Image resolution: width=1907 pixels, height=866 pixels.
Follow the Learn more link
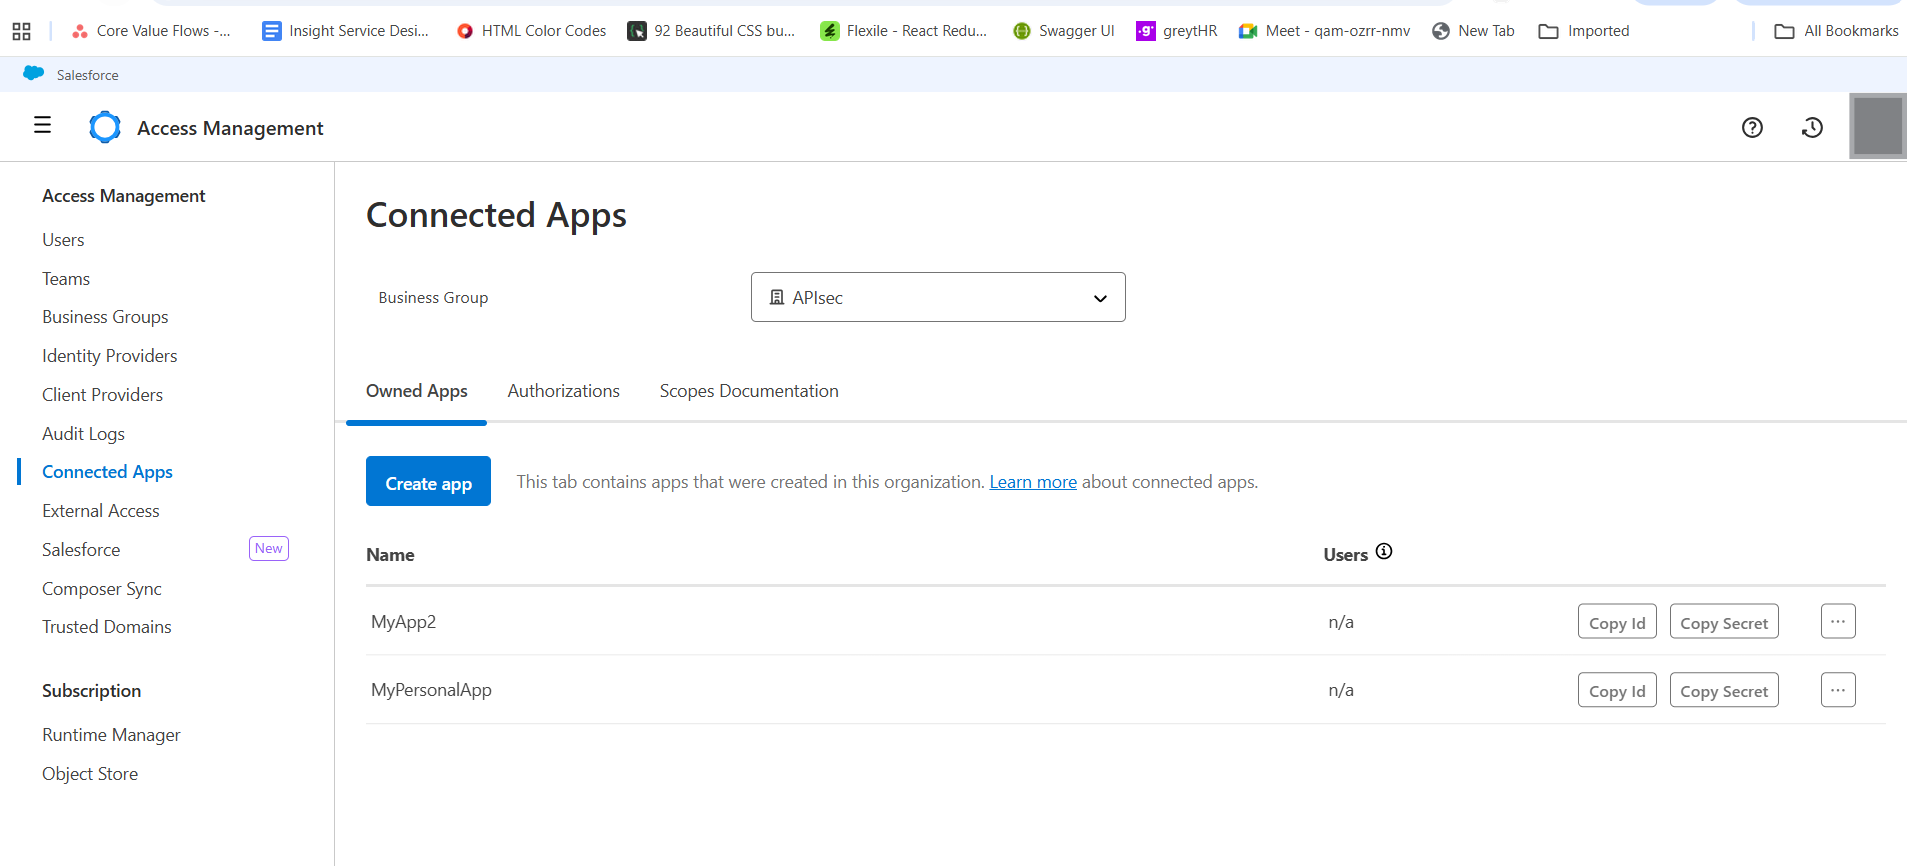point(1032,482)
